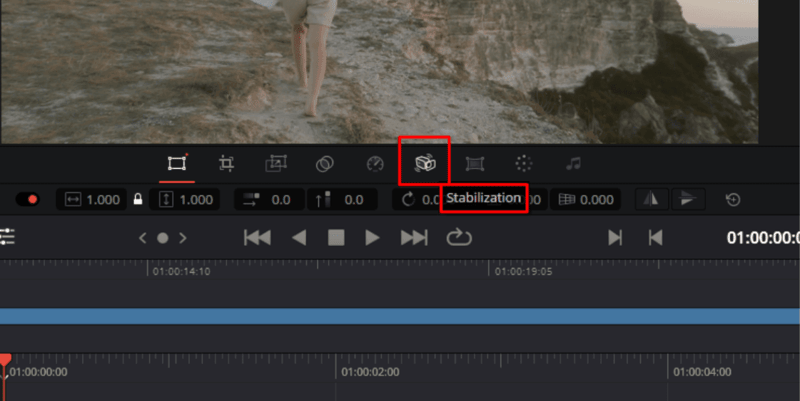Open the Speed tool gauge icon
The image size is (800, 401).
click(x=375, y=164)
